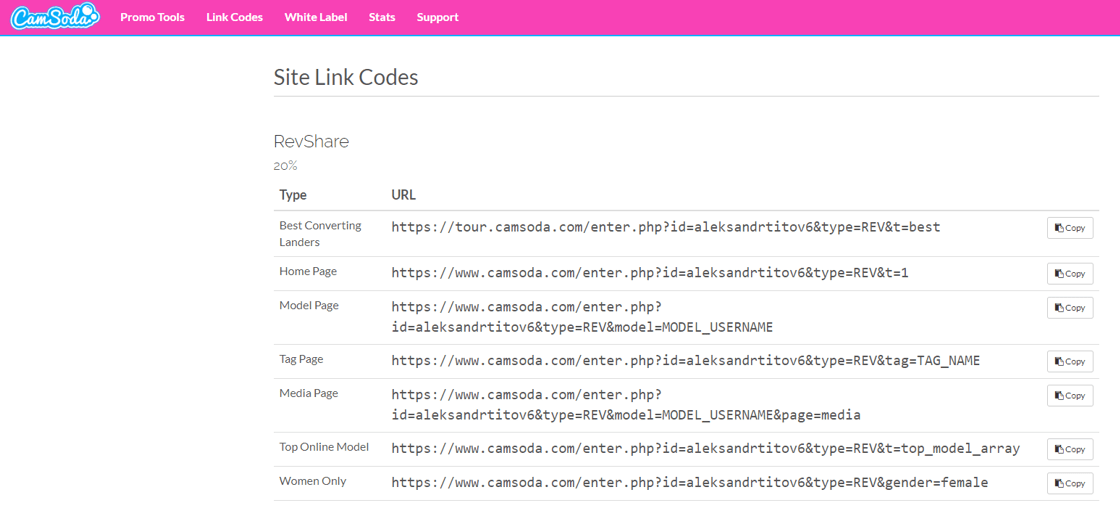Select the URL ending page=media
This screenshot has height=506, width=1120.
pyautogui.click(x=626, y=405)
